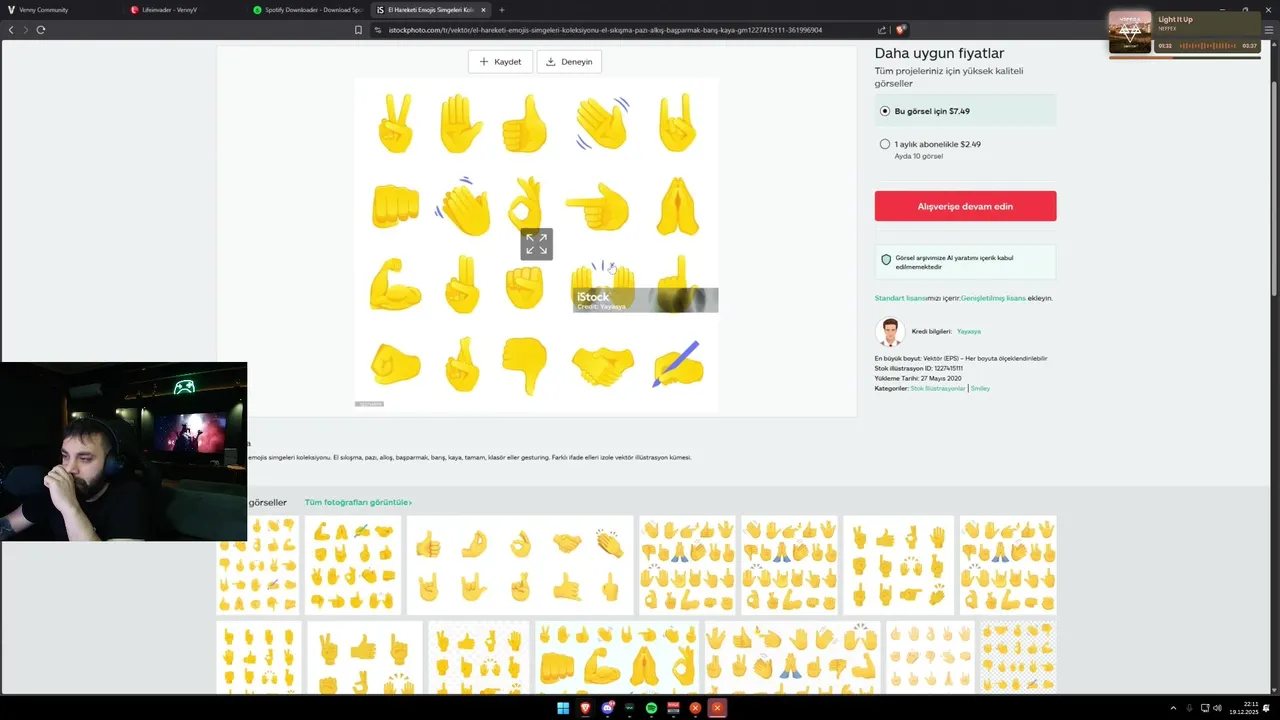Select the 'Bu görsel için $7.49' option
The image size is (1280, 720).
(x=965, y=111)
